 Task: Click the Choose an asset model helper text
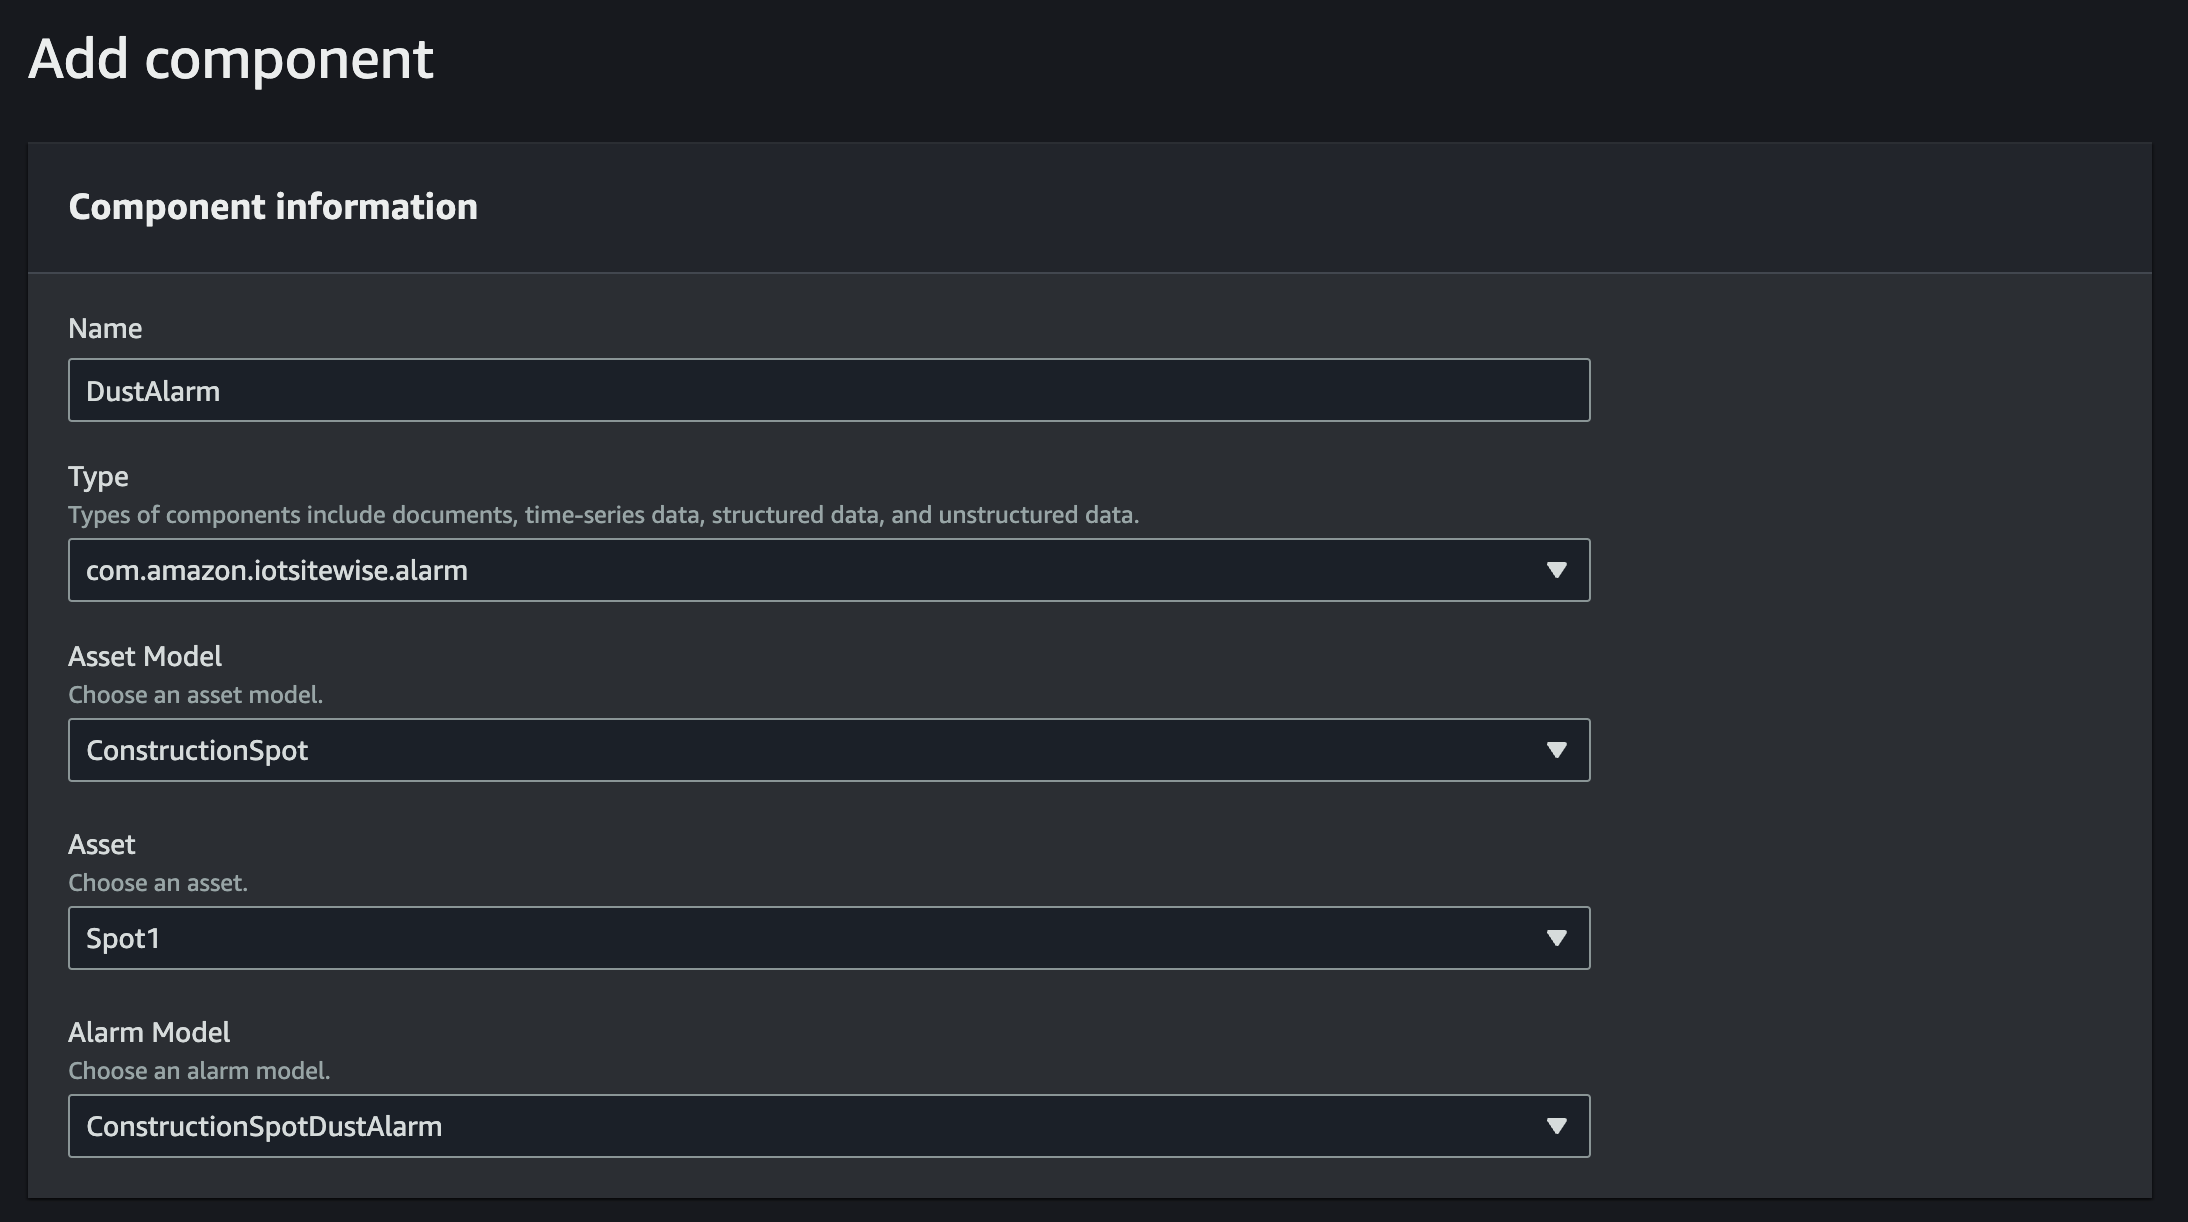[196, 694]
